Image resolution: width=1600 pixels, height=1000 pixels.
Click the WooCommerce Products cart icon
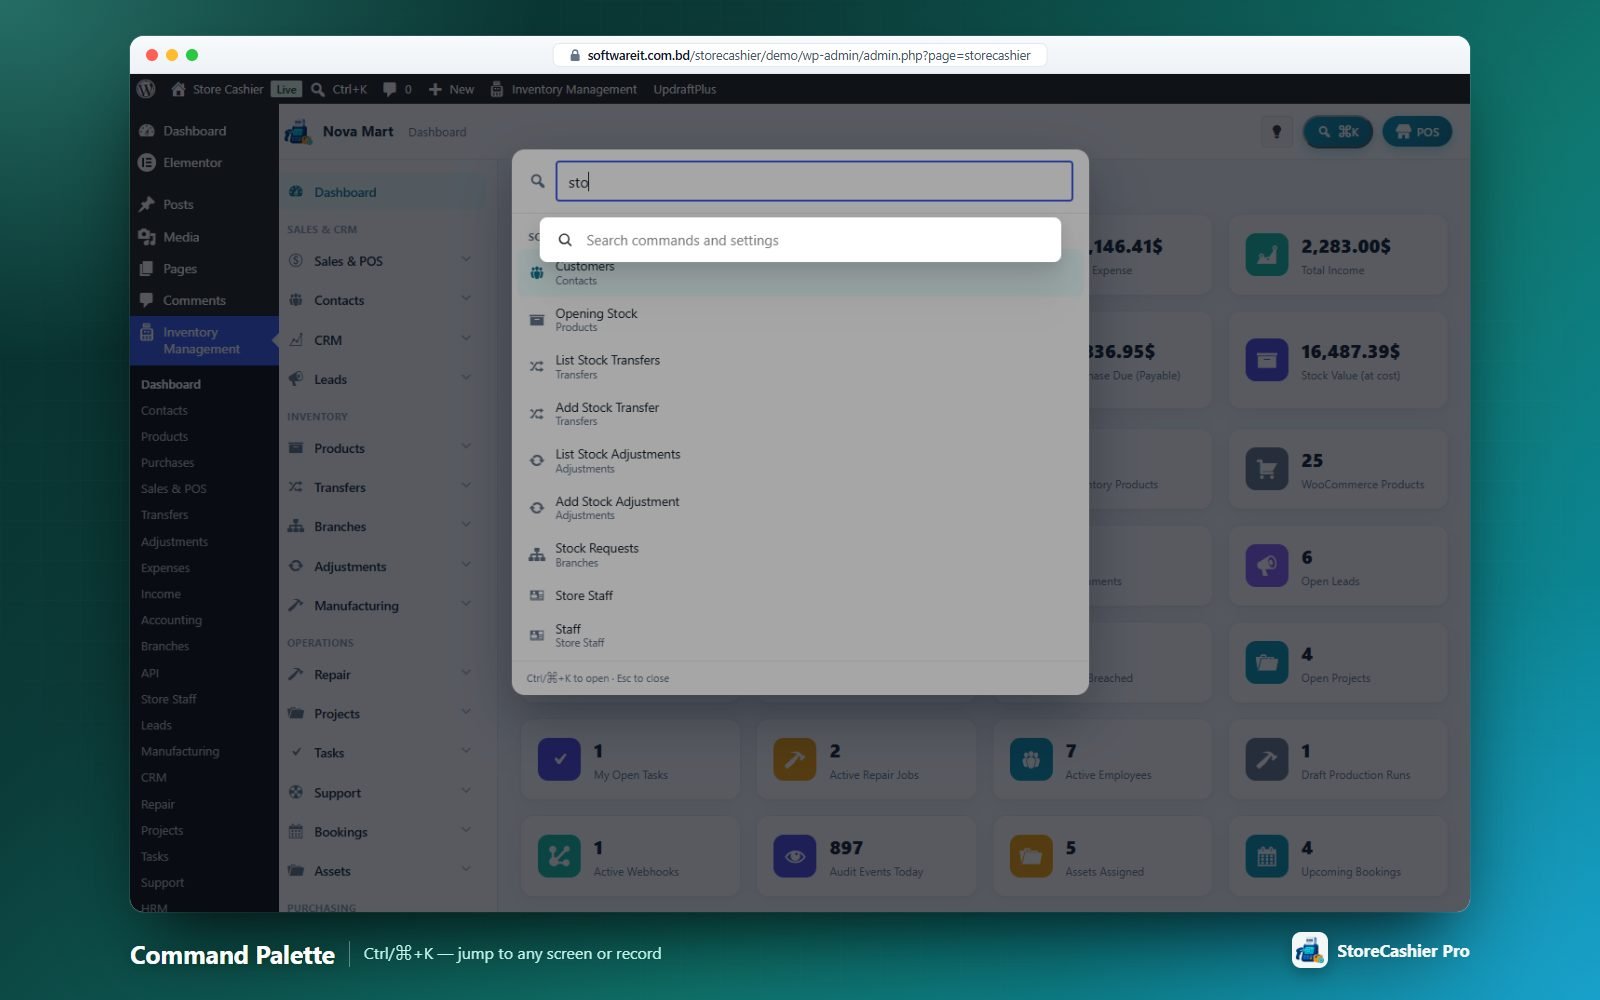tap(1267, 469)
